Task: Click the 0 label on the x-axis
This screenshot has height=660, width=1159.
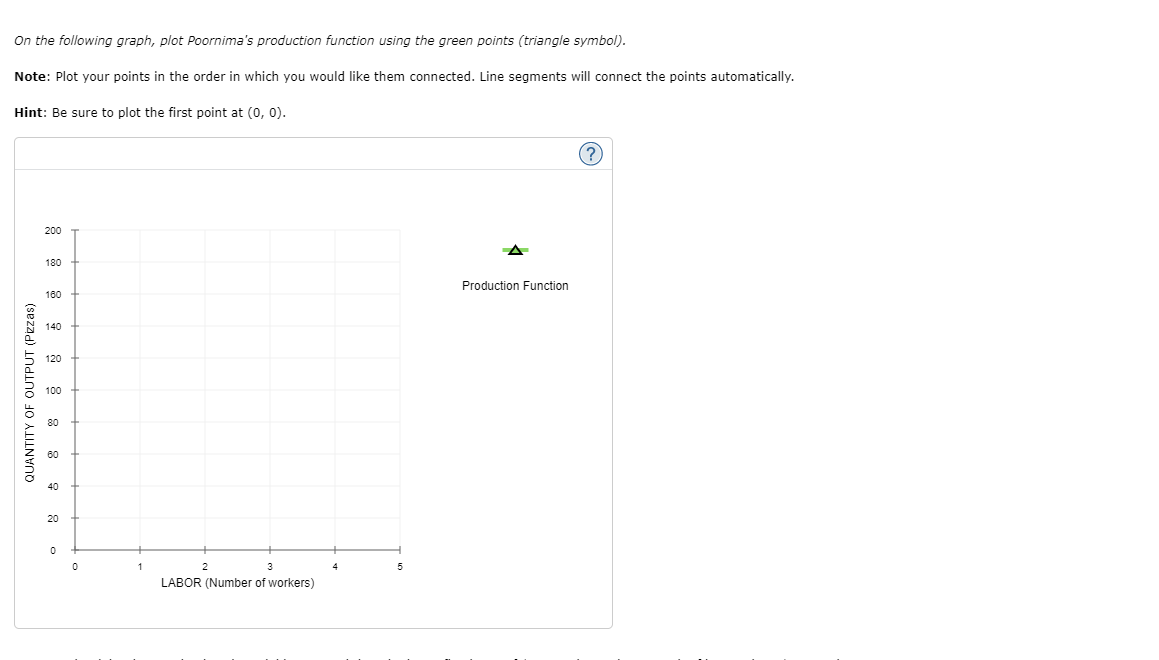Action: pos(75,565)
